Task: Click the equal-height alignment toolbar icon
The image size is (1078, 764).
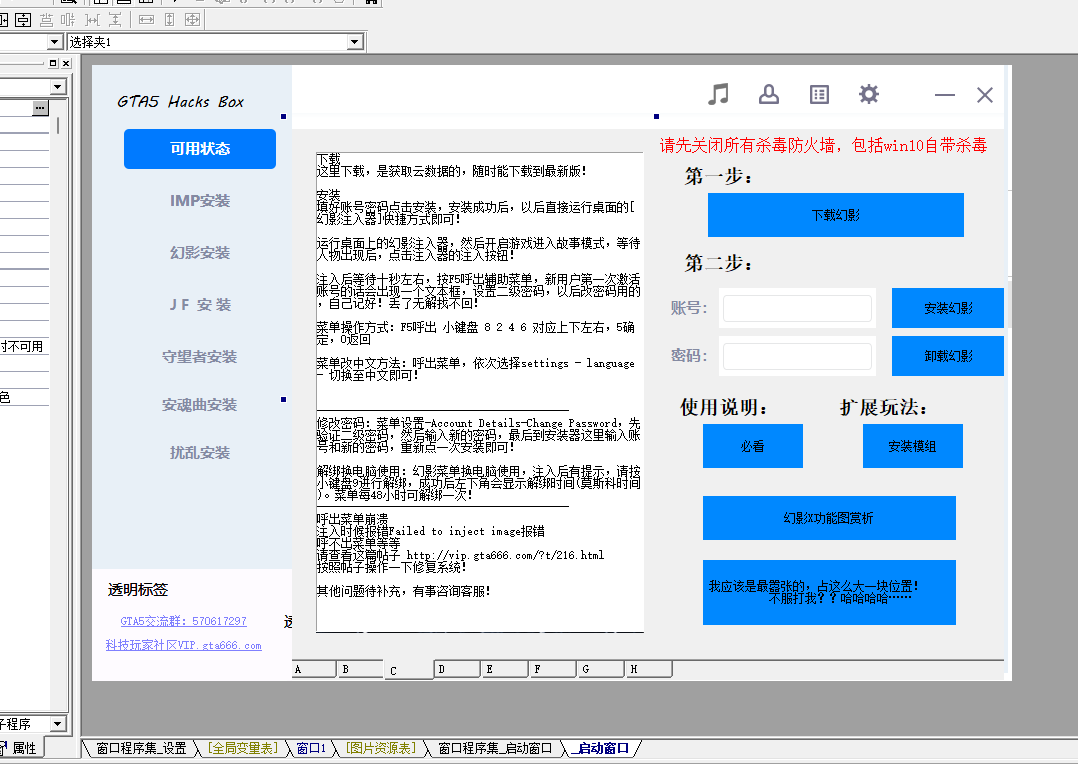Action: click(x=169, y=20)
